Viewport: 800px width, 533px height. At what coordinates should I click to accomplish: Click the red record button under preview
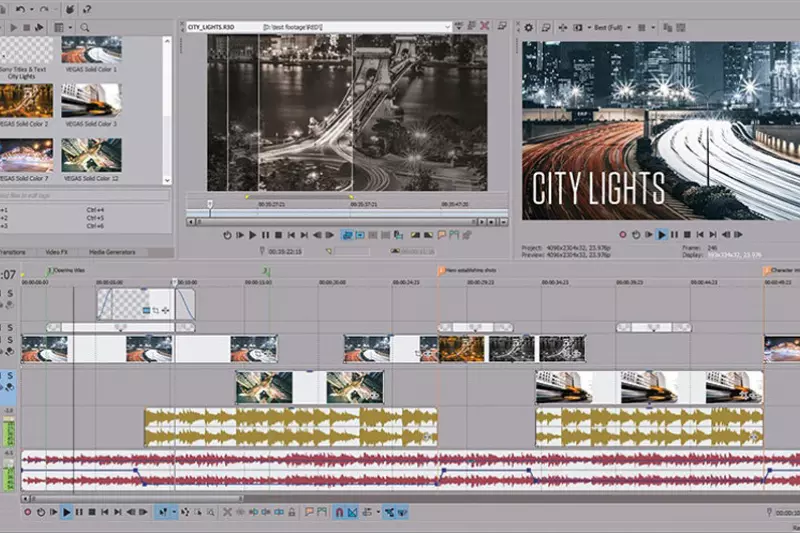622,235
